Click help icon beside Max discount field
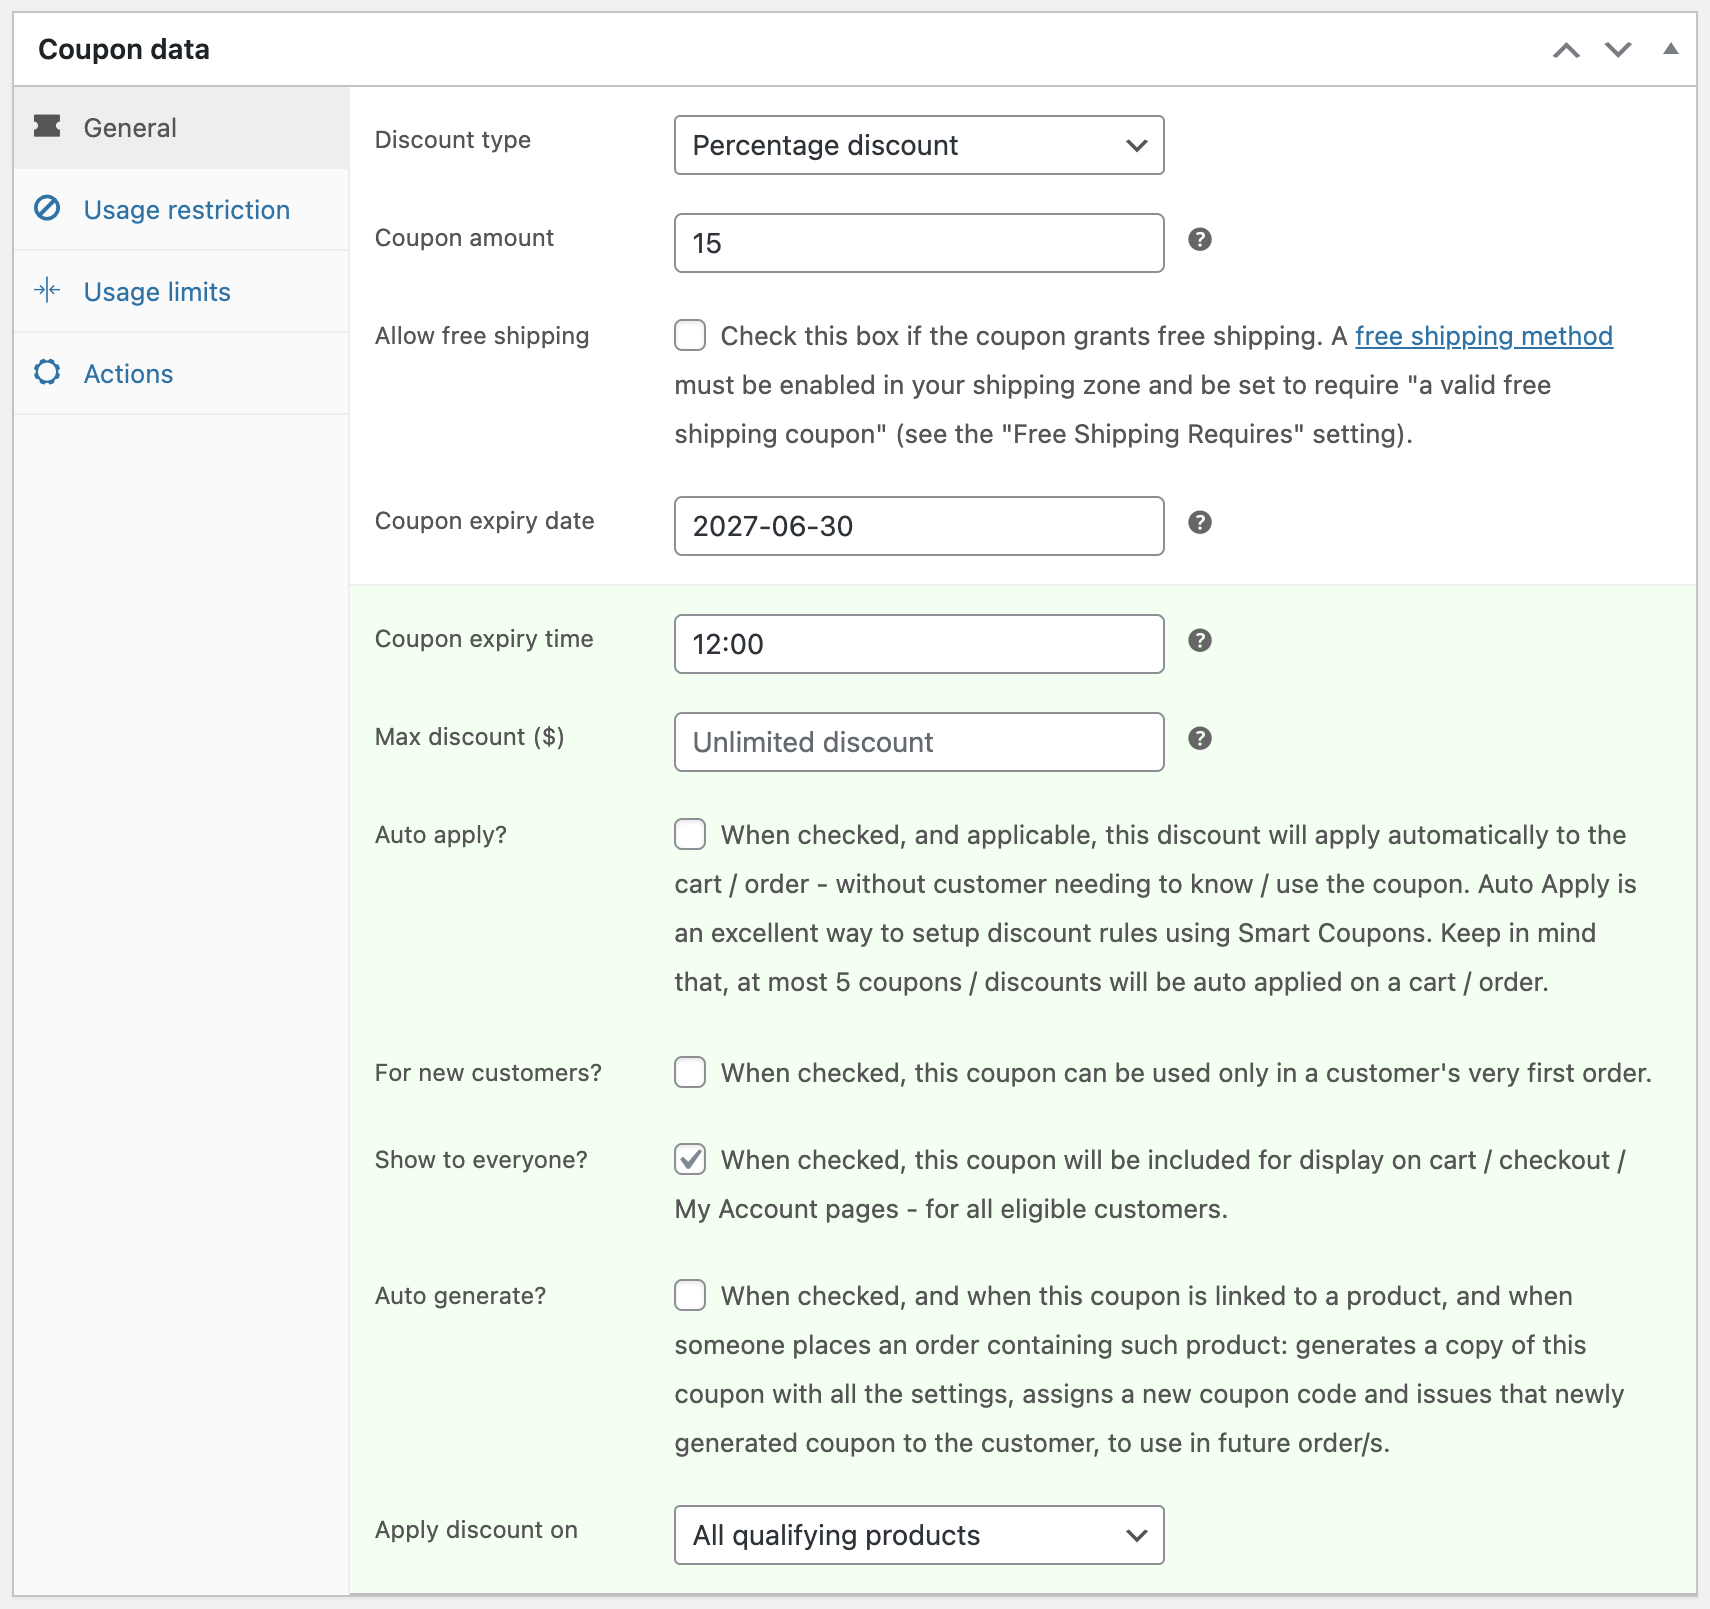1710x1609 pixels. pos(1199,738)
